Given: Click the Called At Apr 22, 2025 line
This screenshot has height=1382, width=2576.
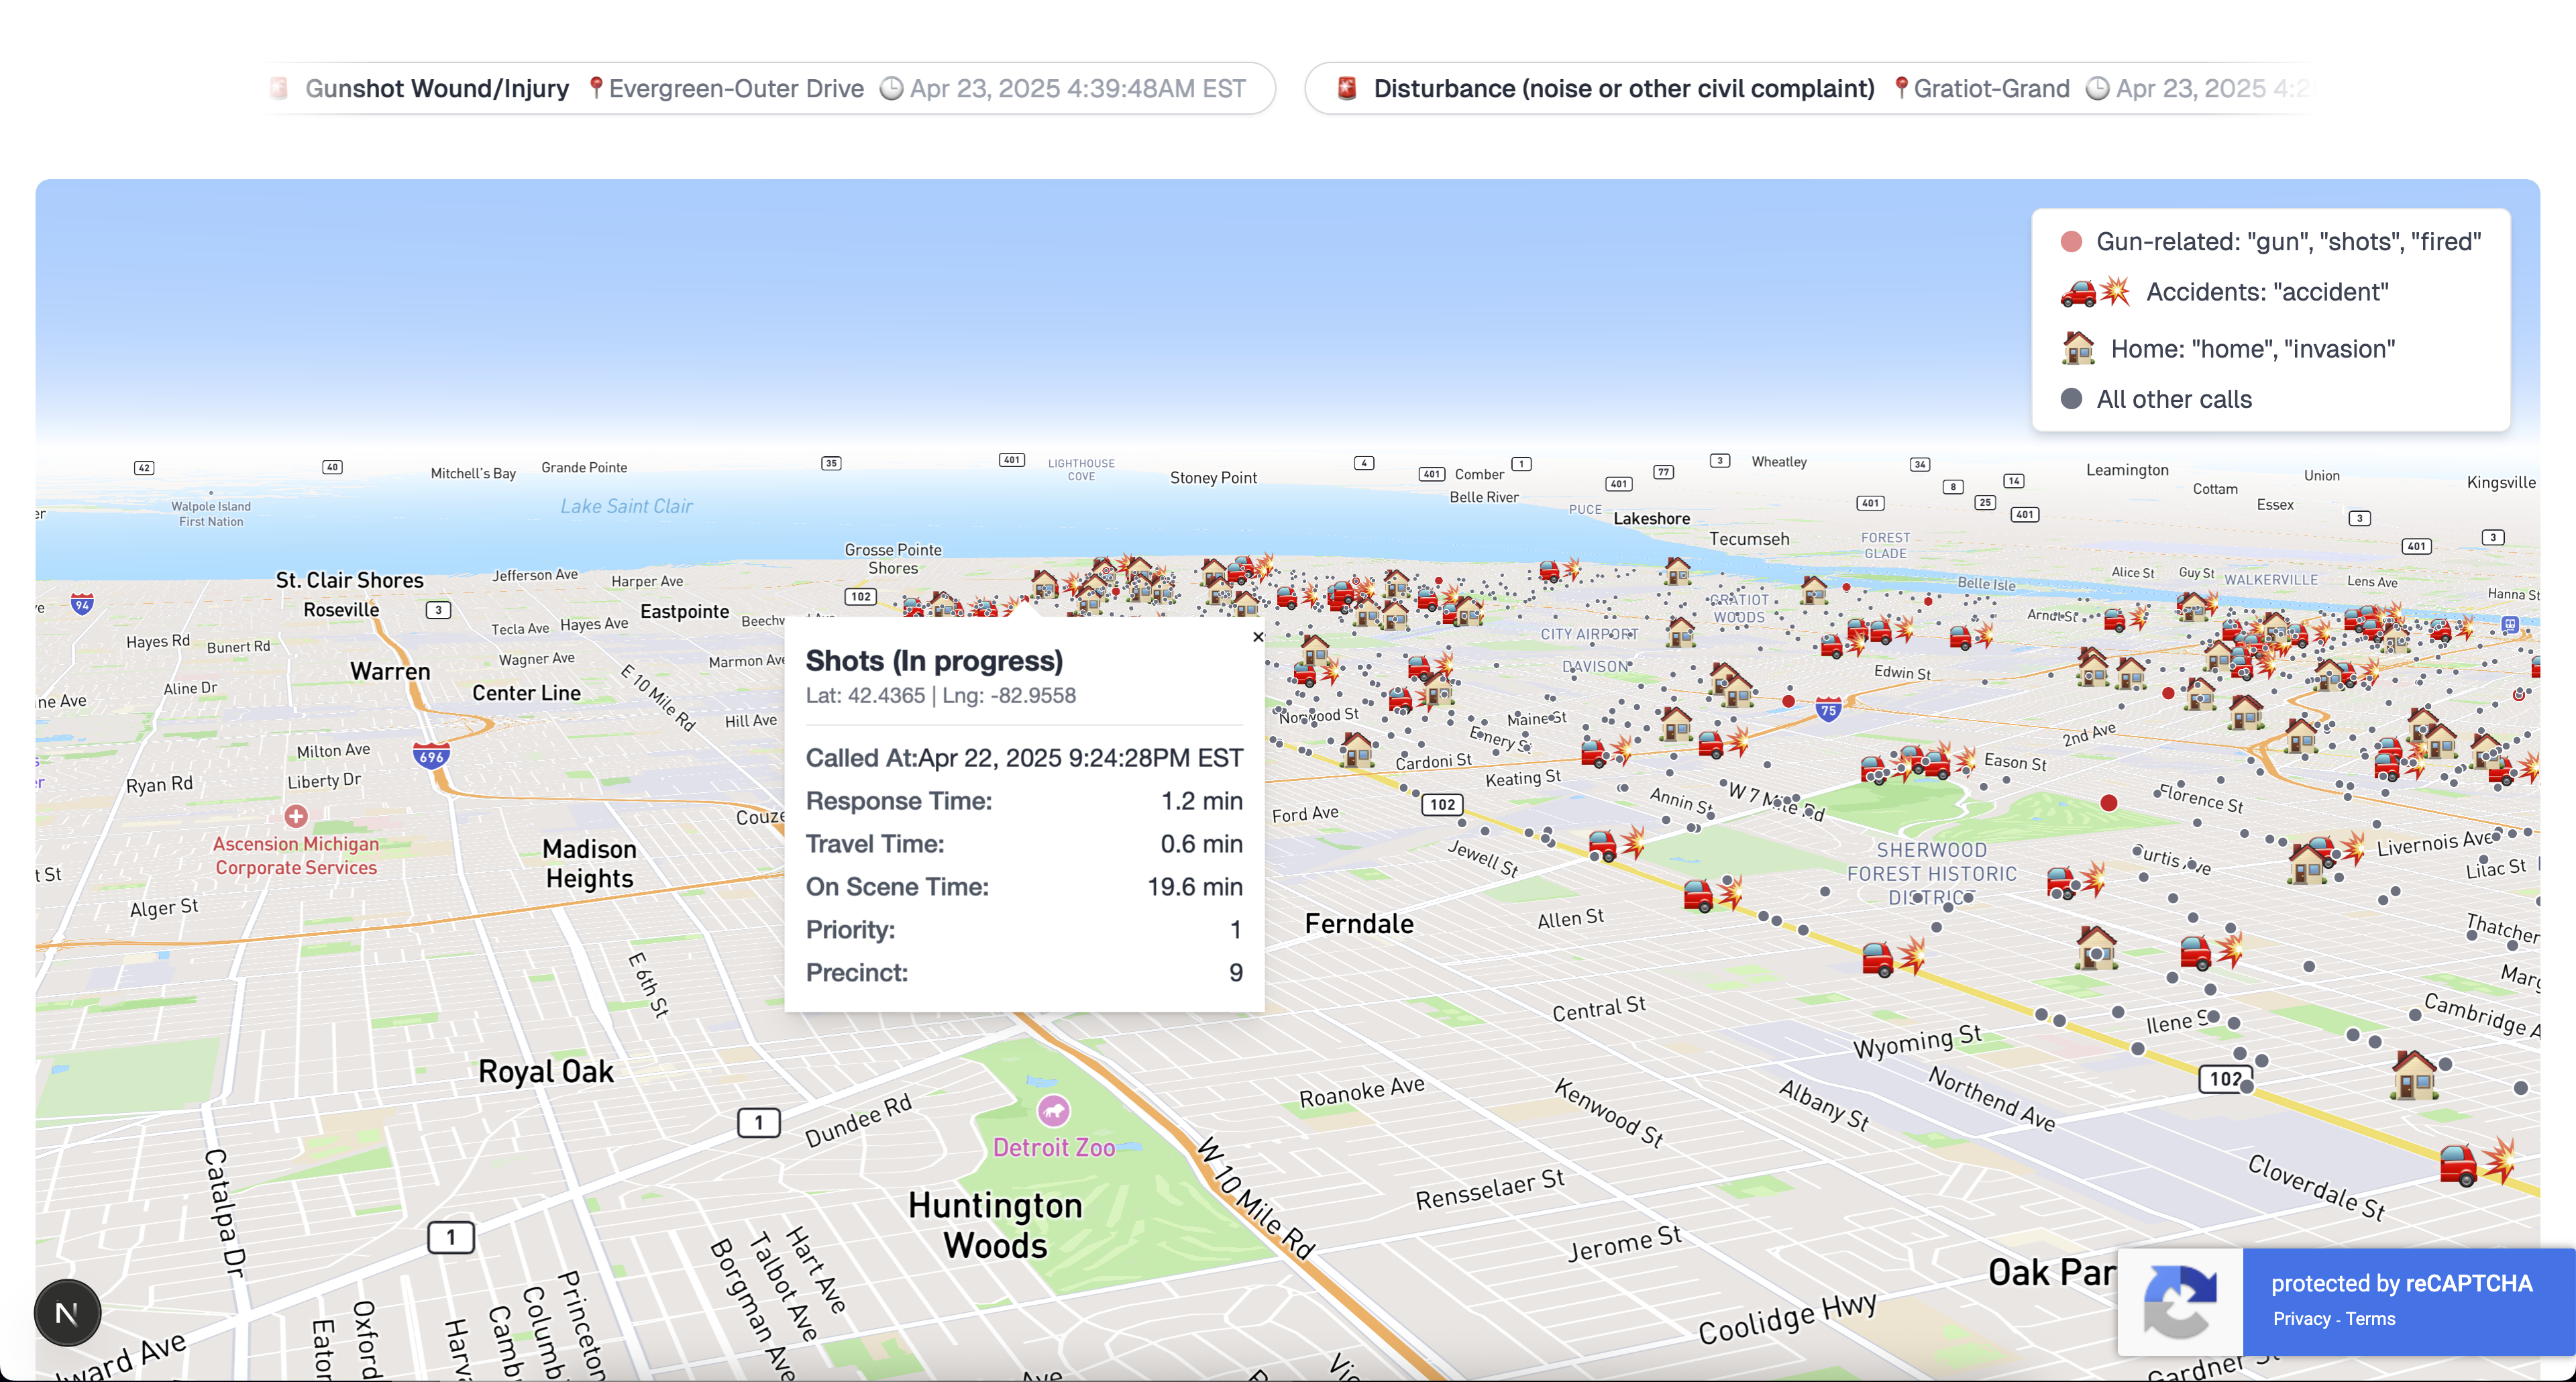Looking at the screenshot, I should pyautogui.click(x=1024, y=757).
